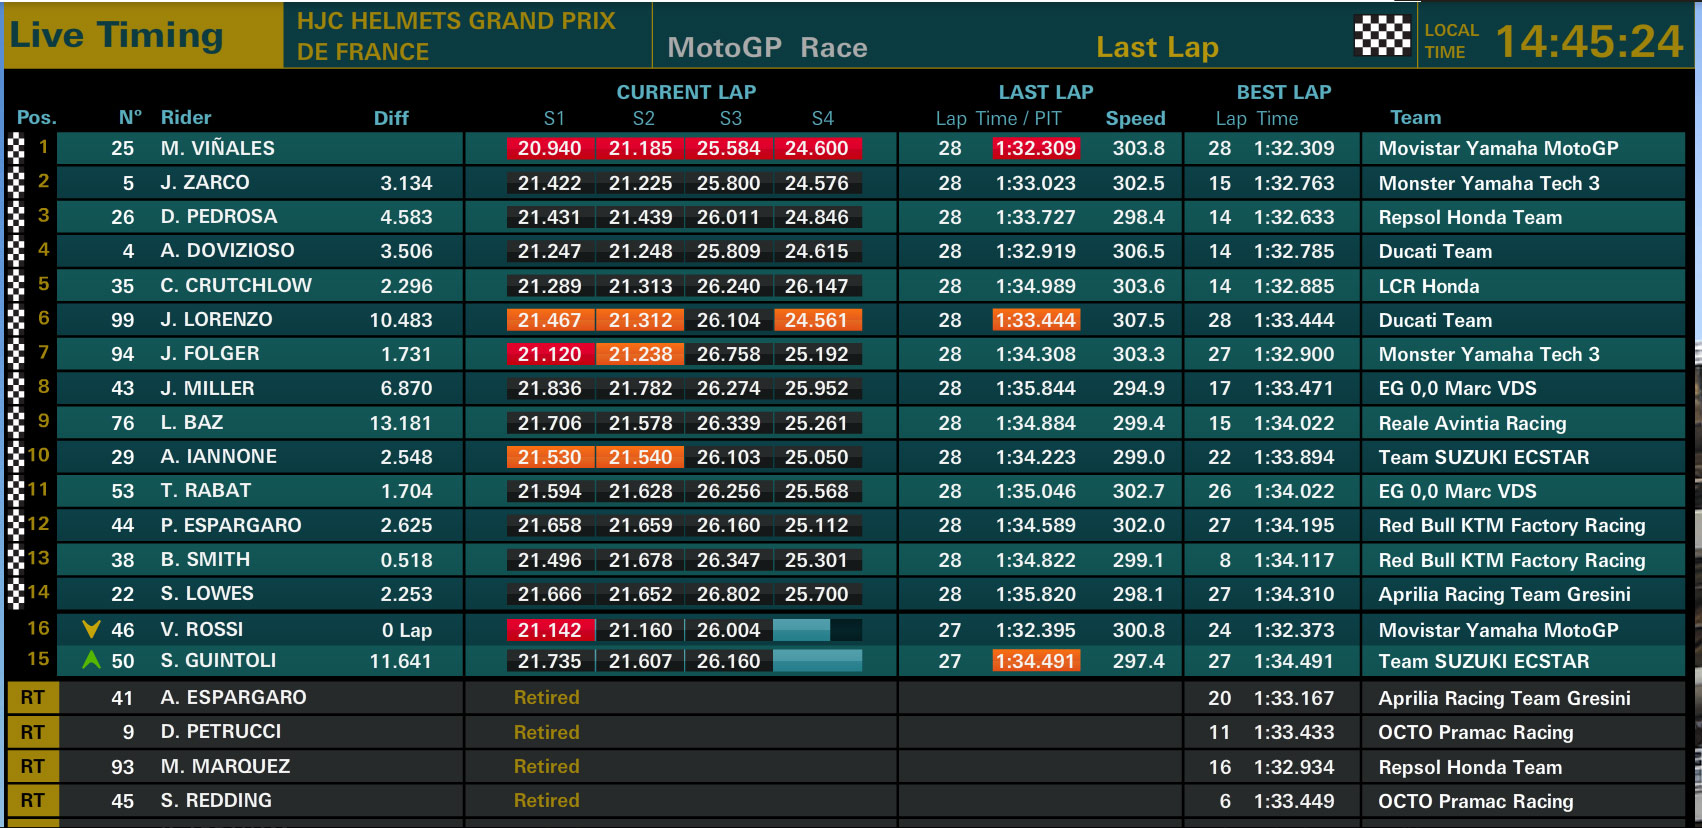This screenshot has width=1702, height=828.
Task: Click the Pos. column header
Action: click(36, 117)
